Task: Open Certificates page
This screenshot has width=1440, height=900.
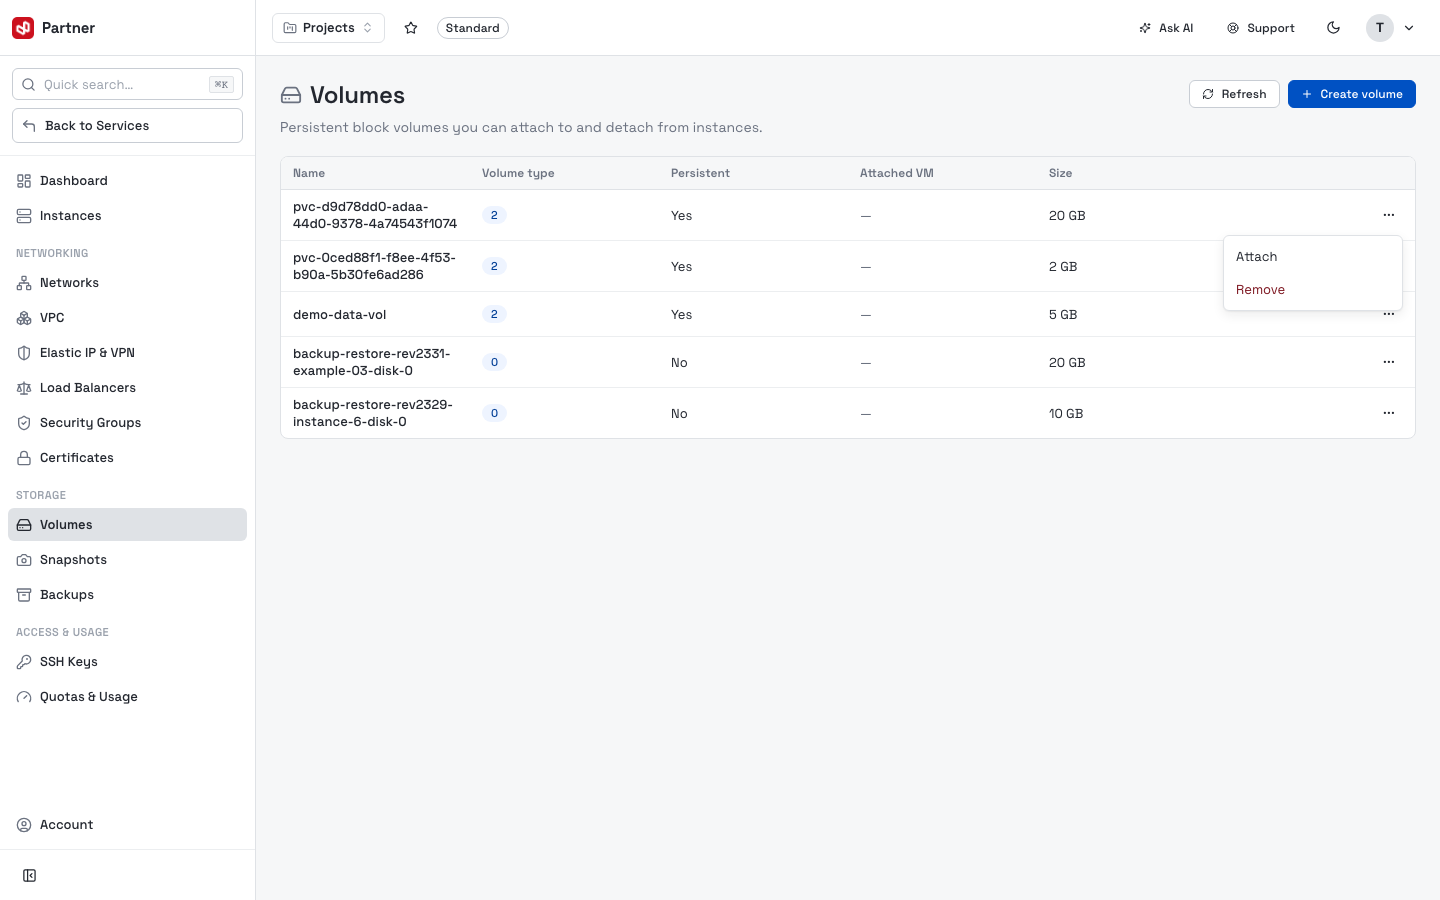Action: tap(127, 458)
